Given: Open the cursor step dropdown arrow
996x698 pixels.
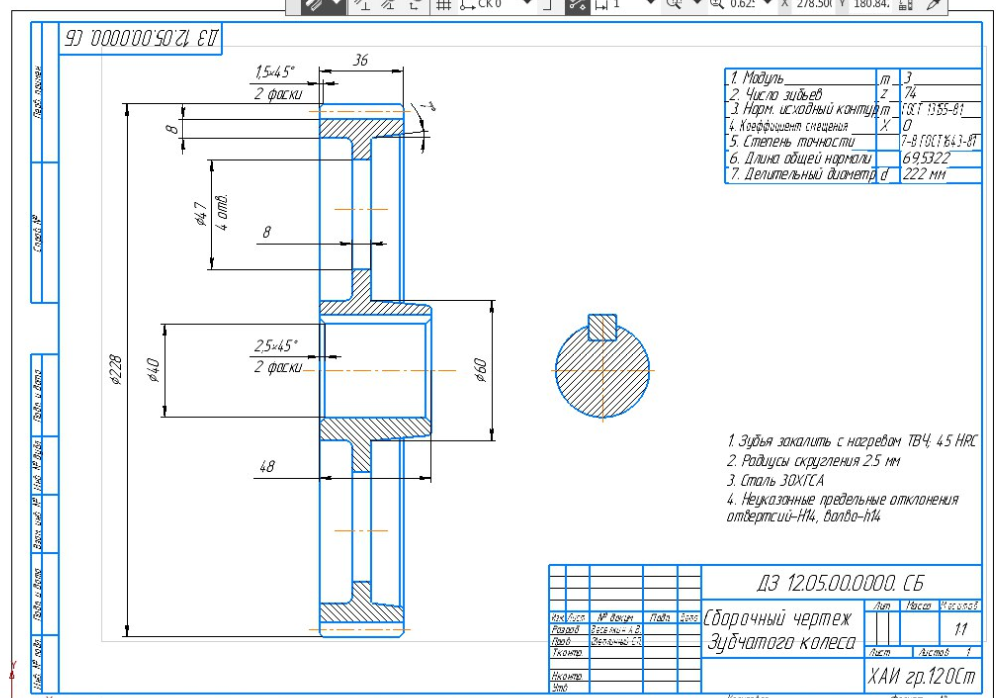Looking at the screenshot, I should 650,4.
